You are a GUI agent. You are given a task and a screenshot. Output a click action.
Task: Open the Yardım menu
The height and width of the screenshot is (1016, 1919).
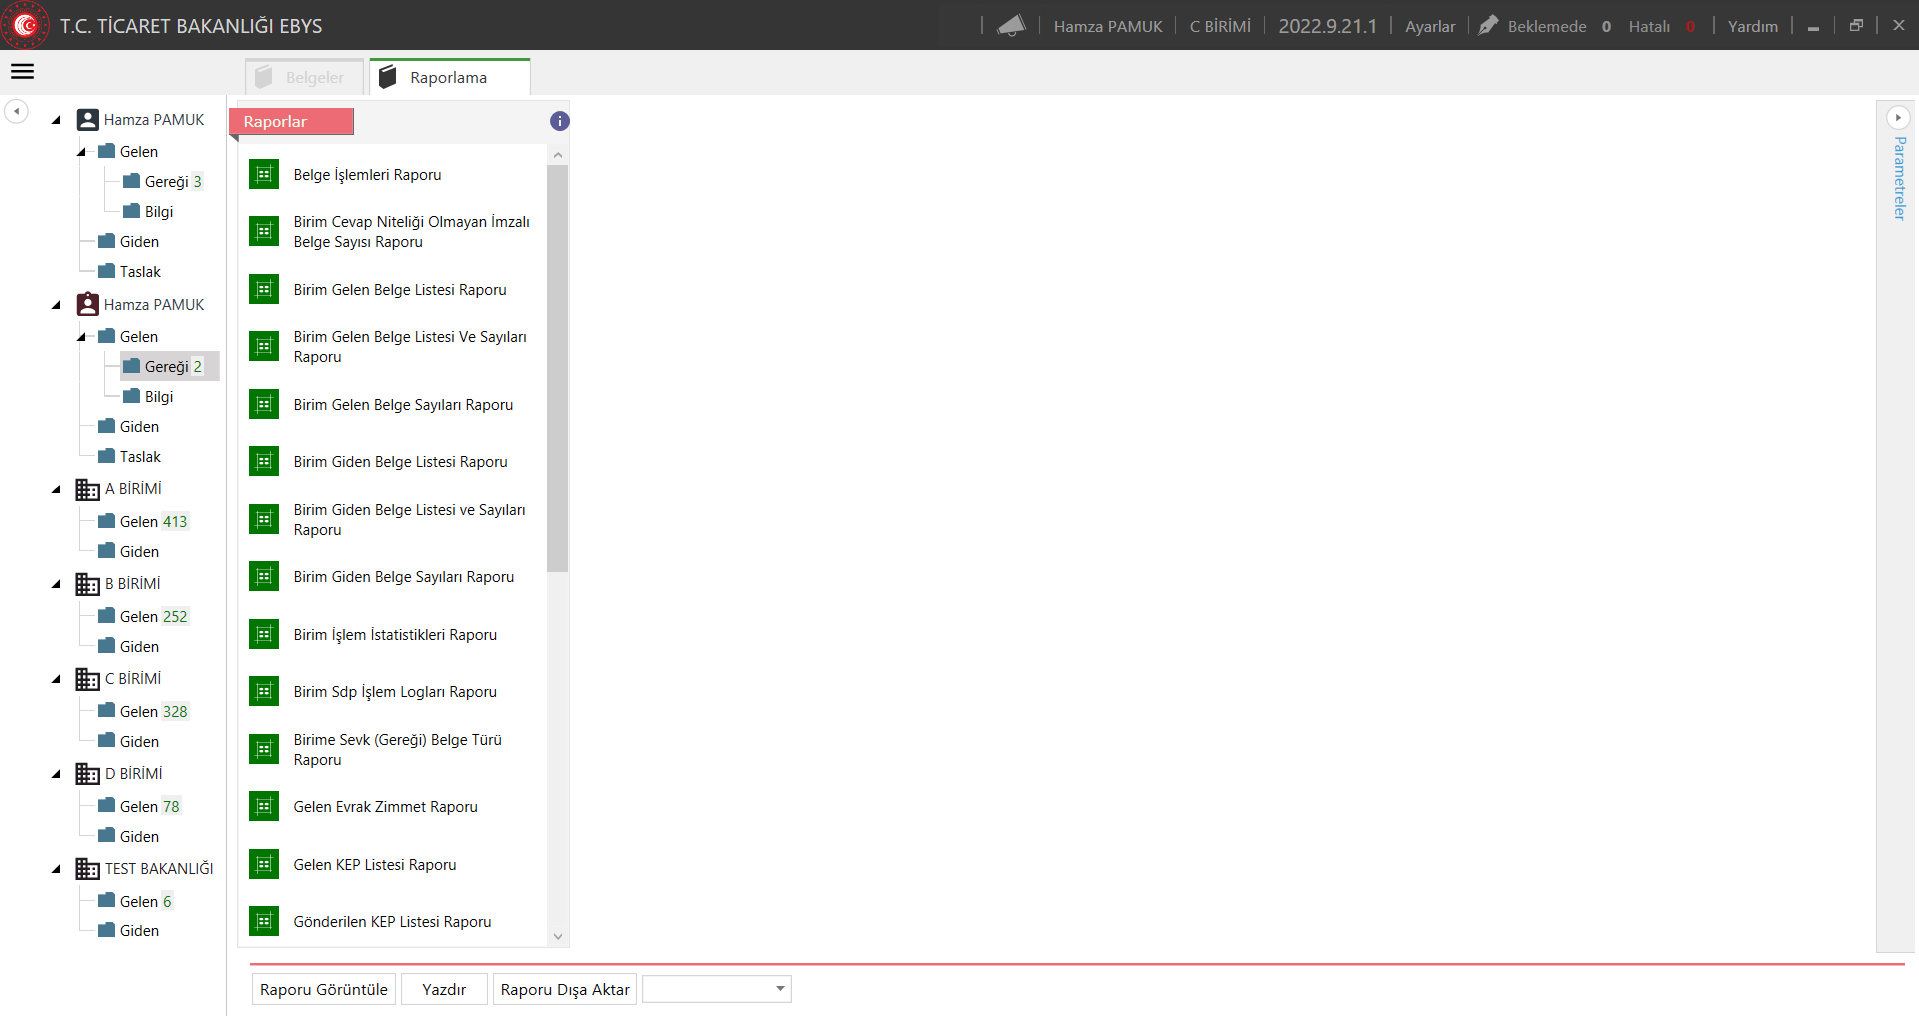pos(1753,26)
